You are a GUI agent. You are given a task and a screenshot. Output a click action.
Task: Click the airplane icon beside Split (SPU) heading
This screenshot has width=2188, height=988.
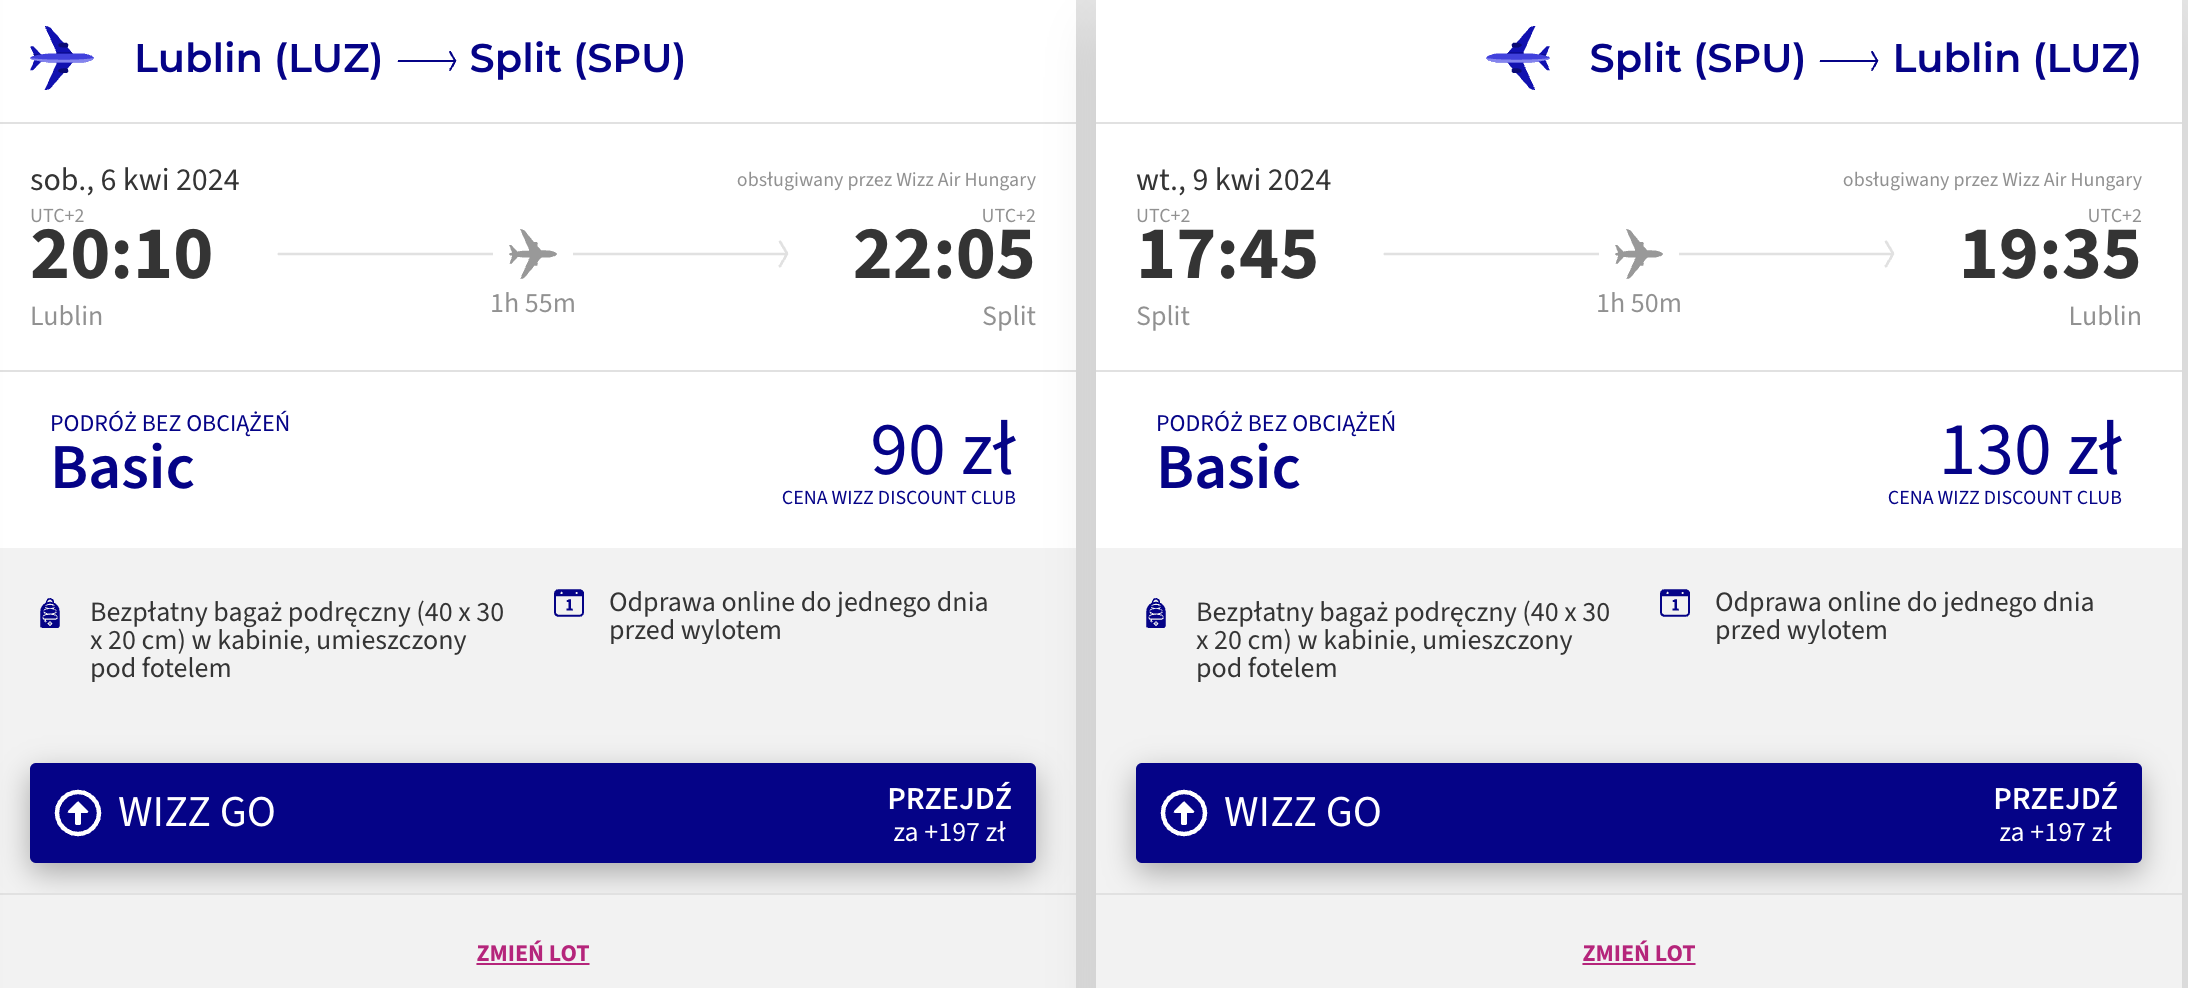click(x=1518, y=58)
